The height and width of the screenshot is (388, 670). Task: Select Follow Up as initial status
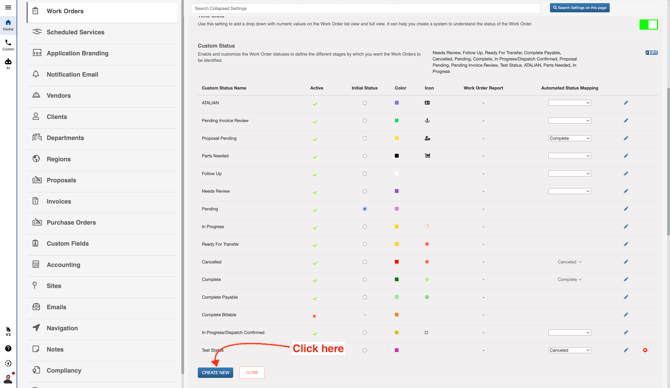point(364,173)
